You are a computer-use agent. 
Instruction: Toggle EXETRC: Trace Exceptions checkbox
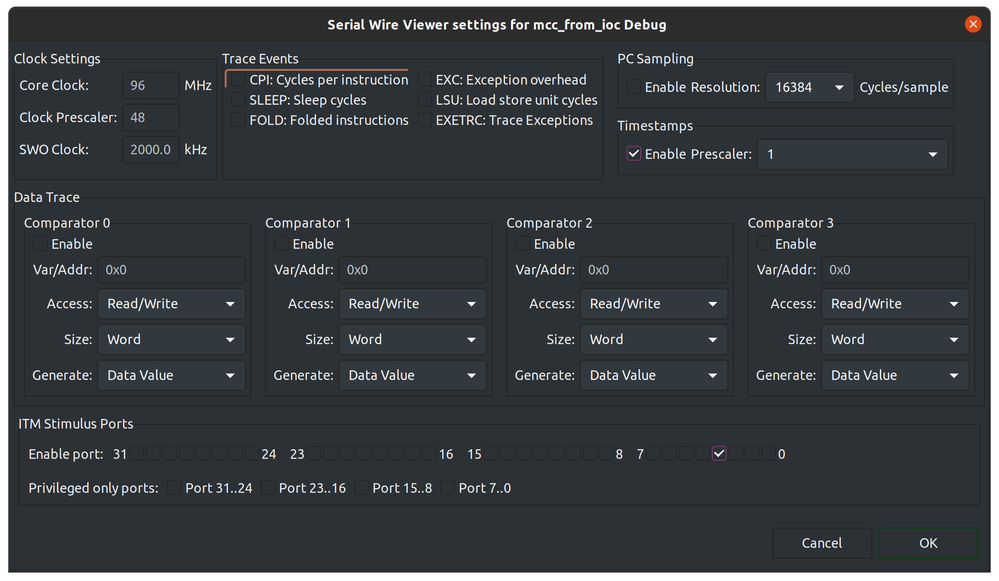(x=424, y=120)
